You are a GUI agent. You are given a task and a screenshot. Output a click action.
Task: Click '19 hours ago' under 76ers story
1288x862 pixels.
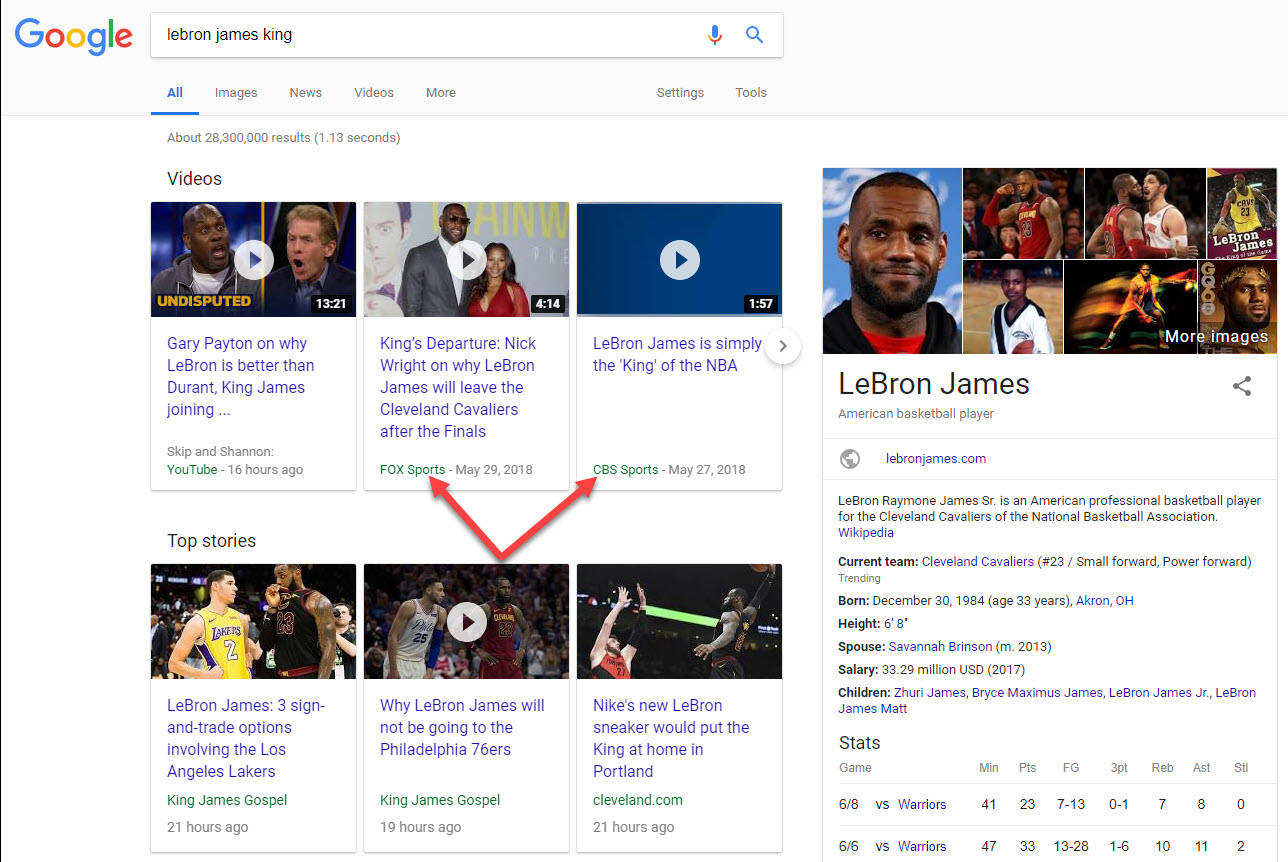tap(421, 827)
